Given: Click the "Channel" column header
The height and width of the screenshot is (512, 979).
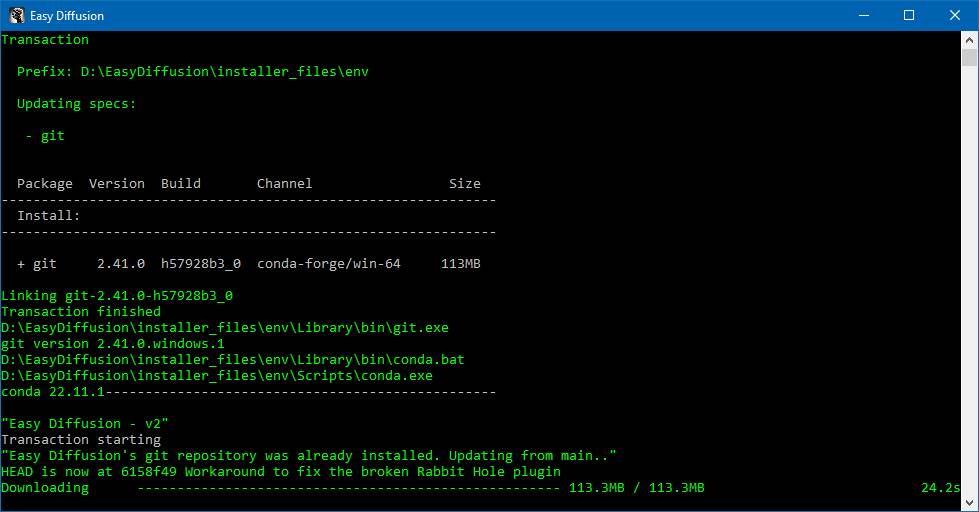Looking at the screenshot, I should [x=284, y=184].
